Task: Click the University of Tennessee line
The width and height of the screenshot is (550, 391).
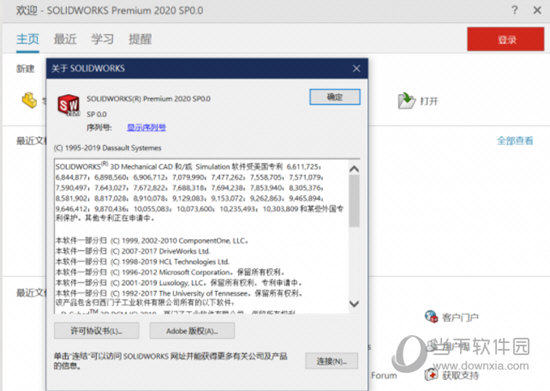Action: (179, 293)
